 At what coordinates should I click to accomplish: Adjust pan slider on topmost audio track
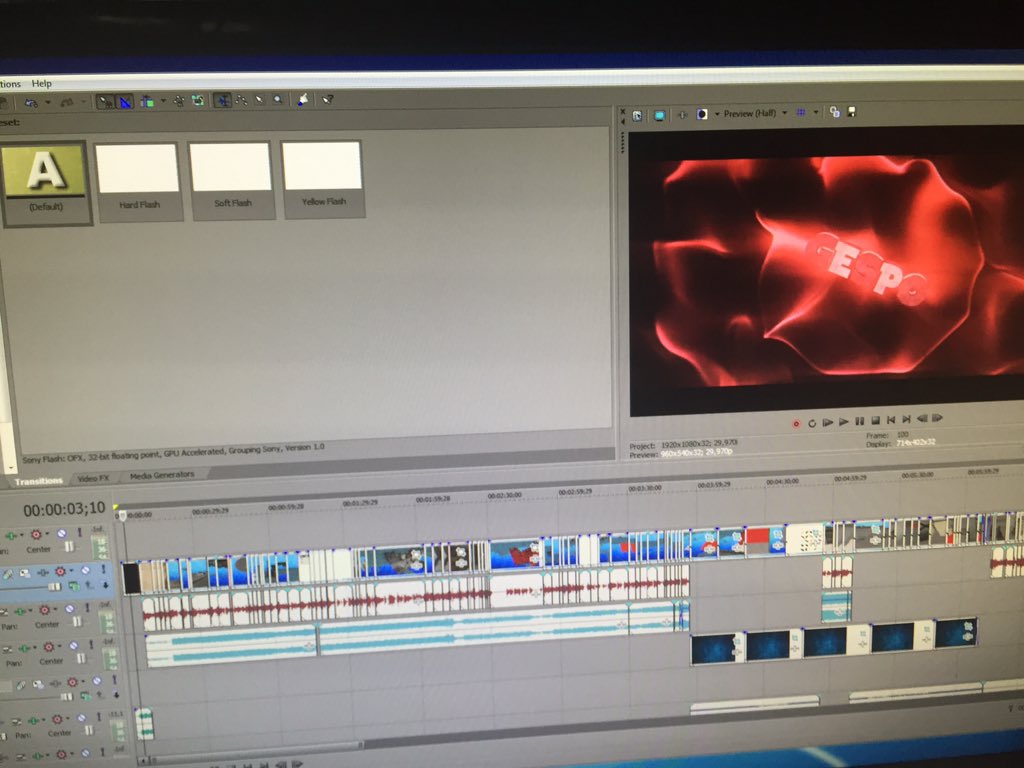[69, 547]
